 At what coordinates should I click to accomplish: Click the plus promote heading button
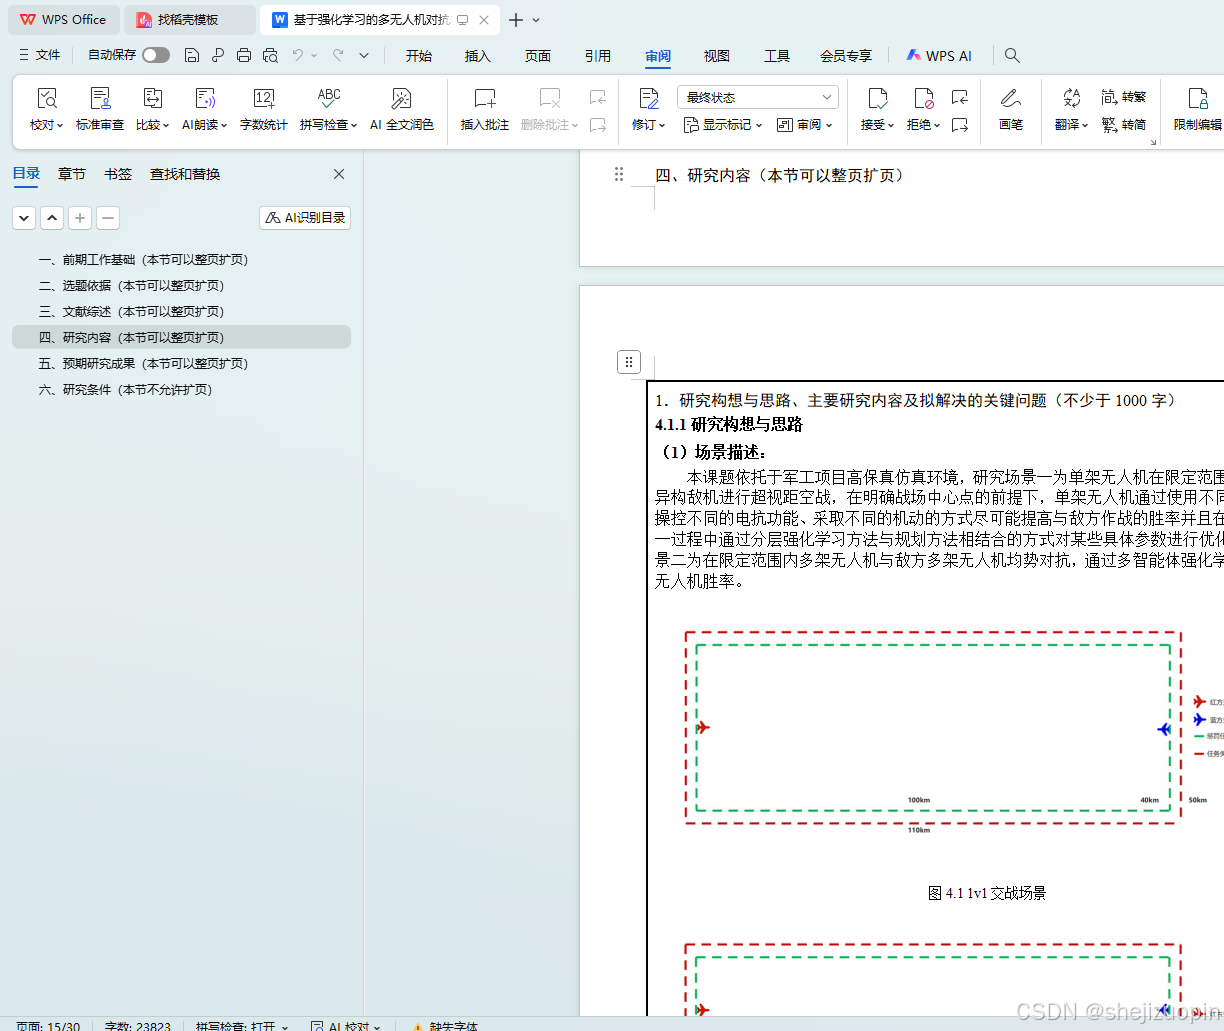tap(80, 217)
